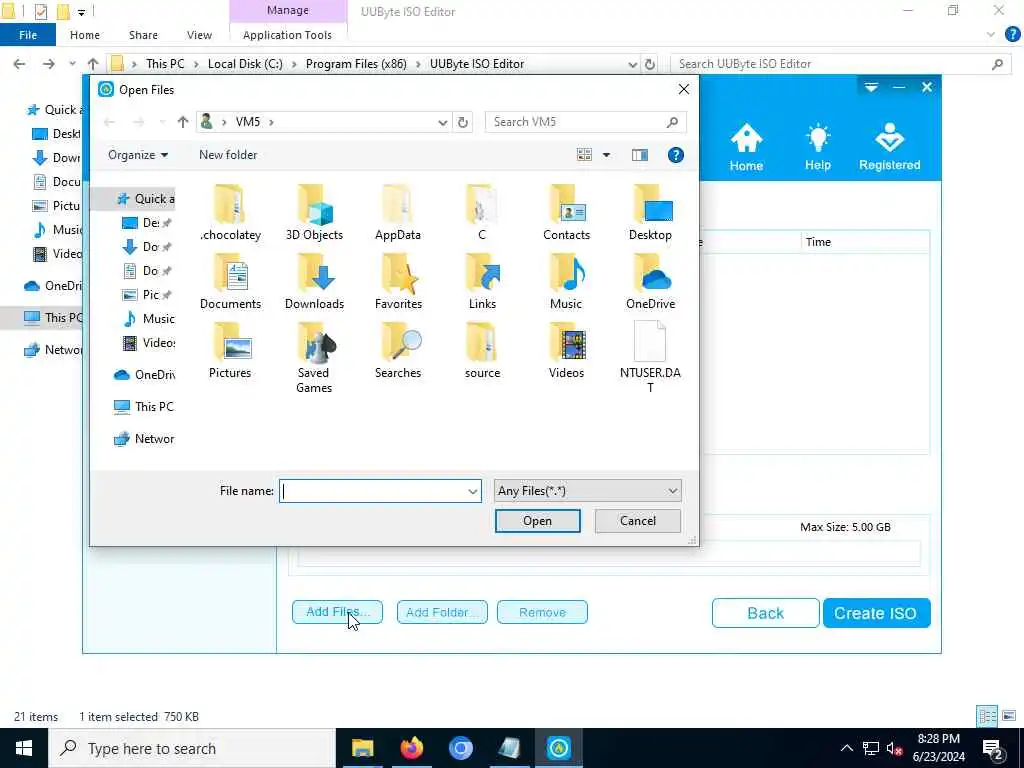Select the AppData folder icon

coord(398,205)
